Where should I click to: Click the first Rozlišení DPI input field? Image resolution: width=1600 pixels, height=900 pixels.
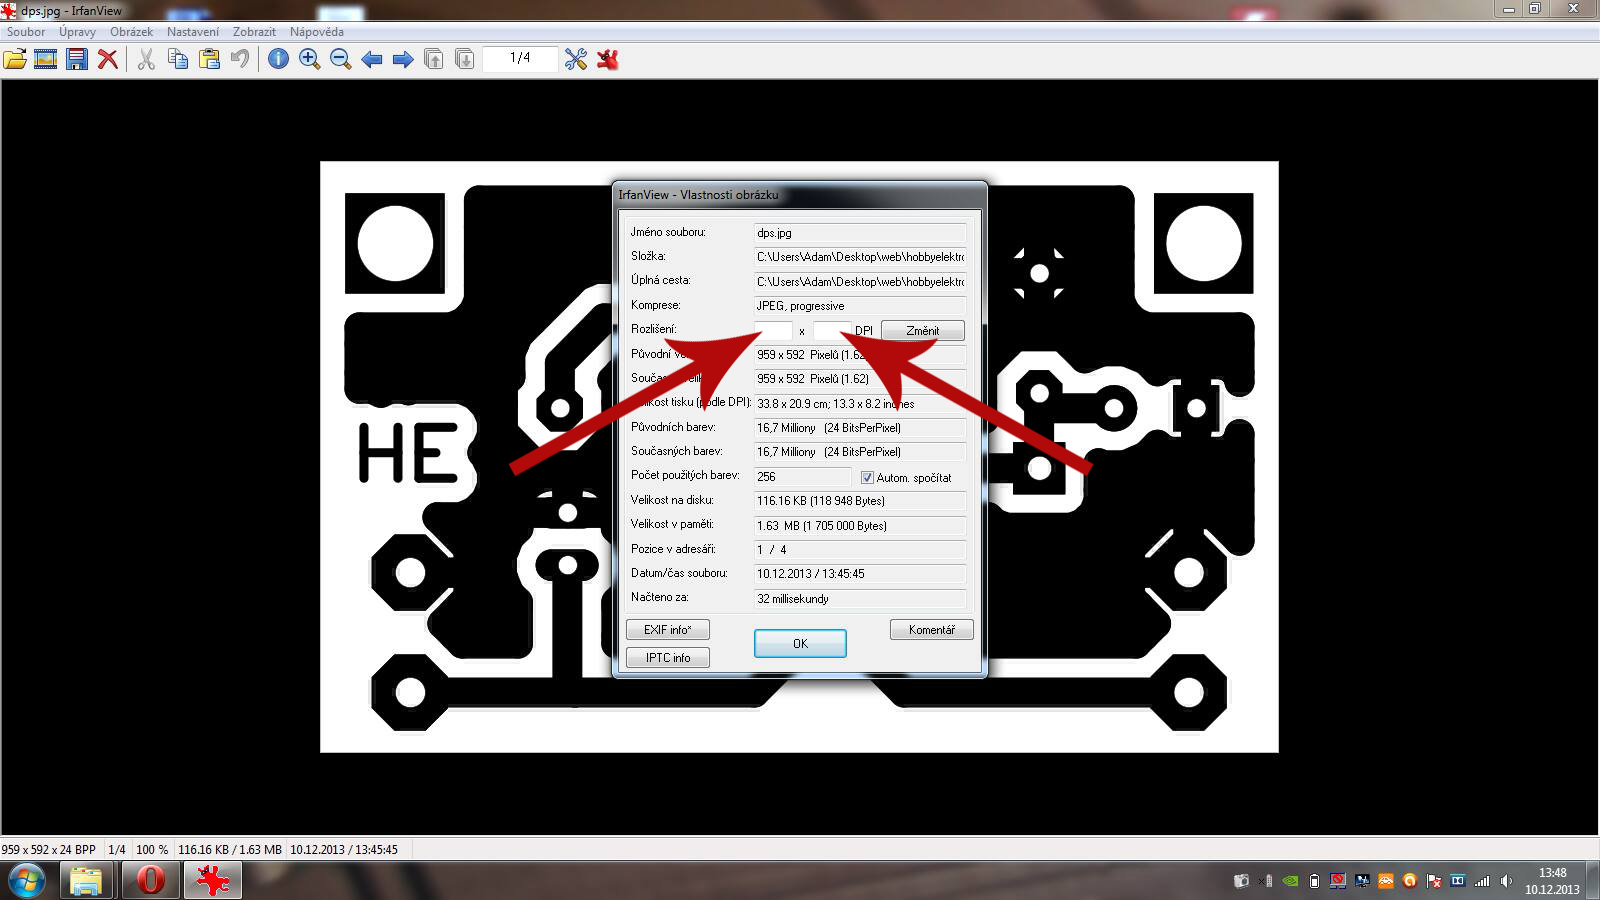pos(773,330)
